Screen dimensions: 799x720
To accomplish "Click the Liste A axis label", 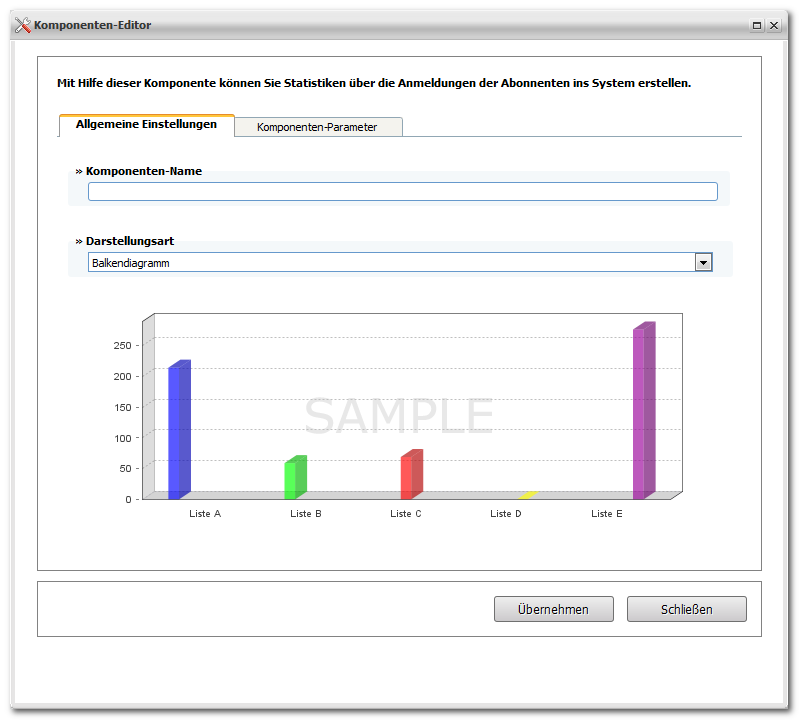I will click(x=205, y=514).
